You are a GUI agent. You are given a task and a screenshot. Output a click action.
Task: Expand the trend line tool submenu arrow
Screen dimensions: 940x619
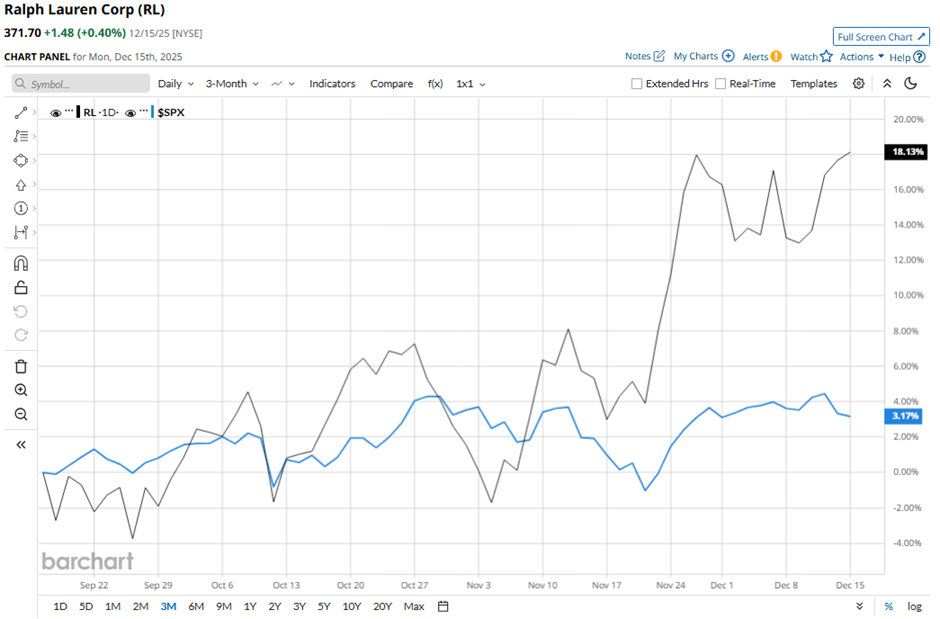pos(34,112)
